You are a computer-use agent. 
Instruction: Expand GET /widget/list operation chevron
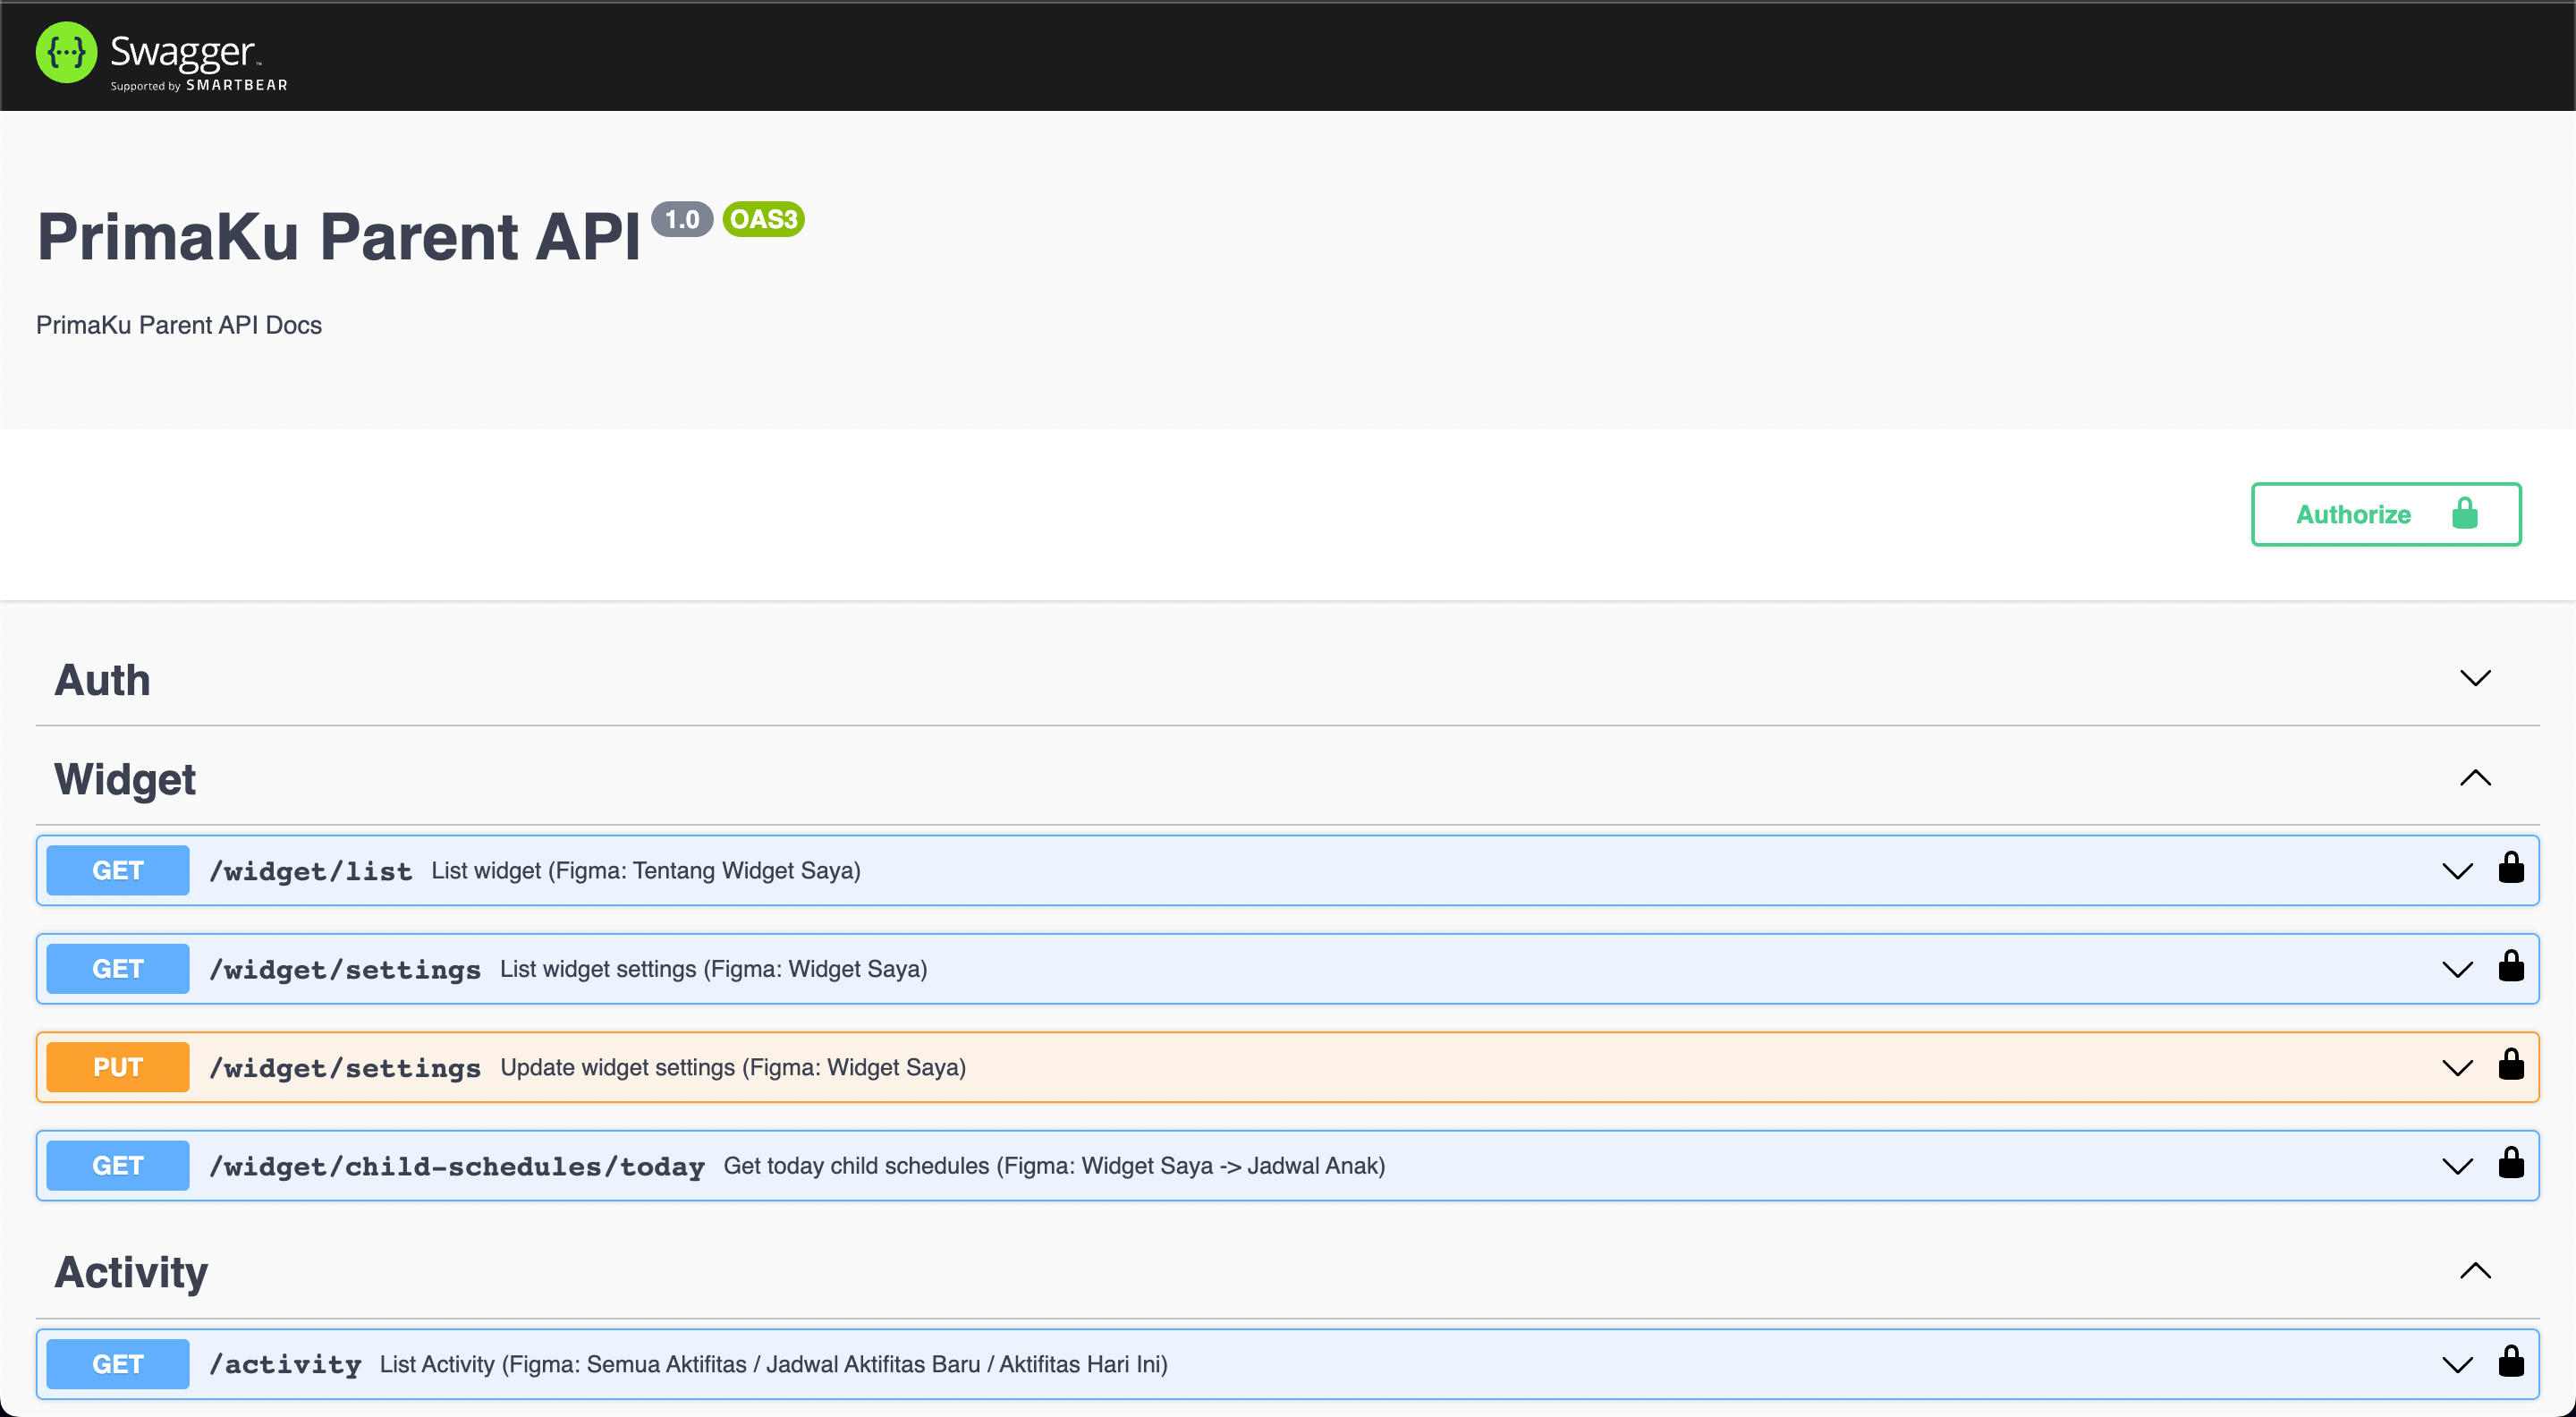pos(2456,871)
